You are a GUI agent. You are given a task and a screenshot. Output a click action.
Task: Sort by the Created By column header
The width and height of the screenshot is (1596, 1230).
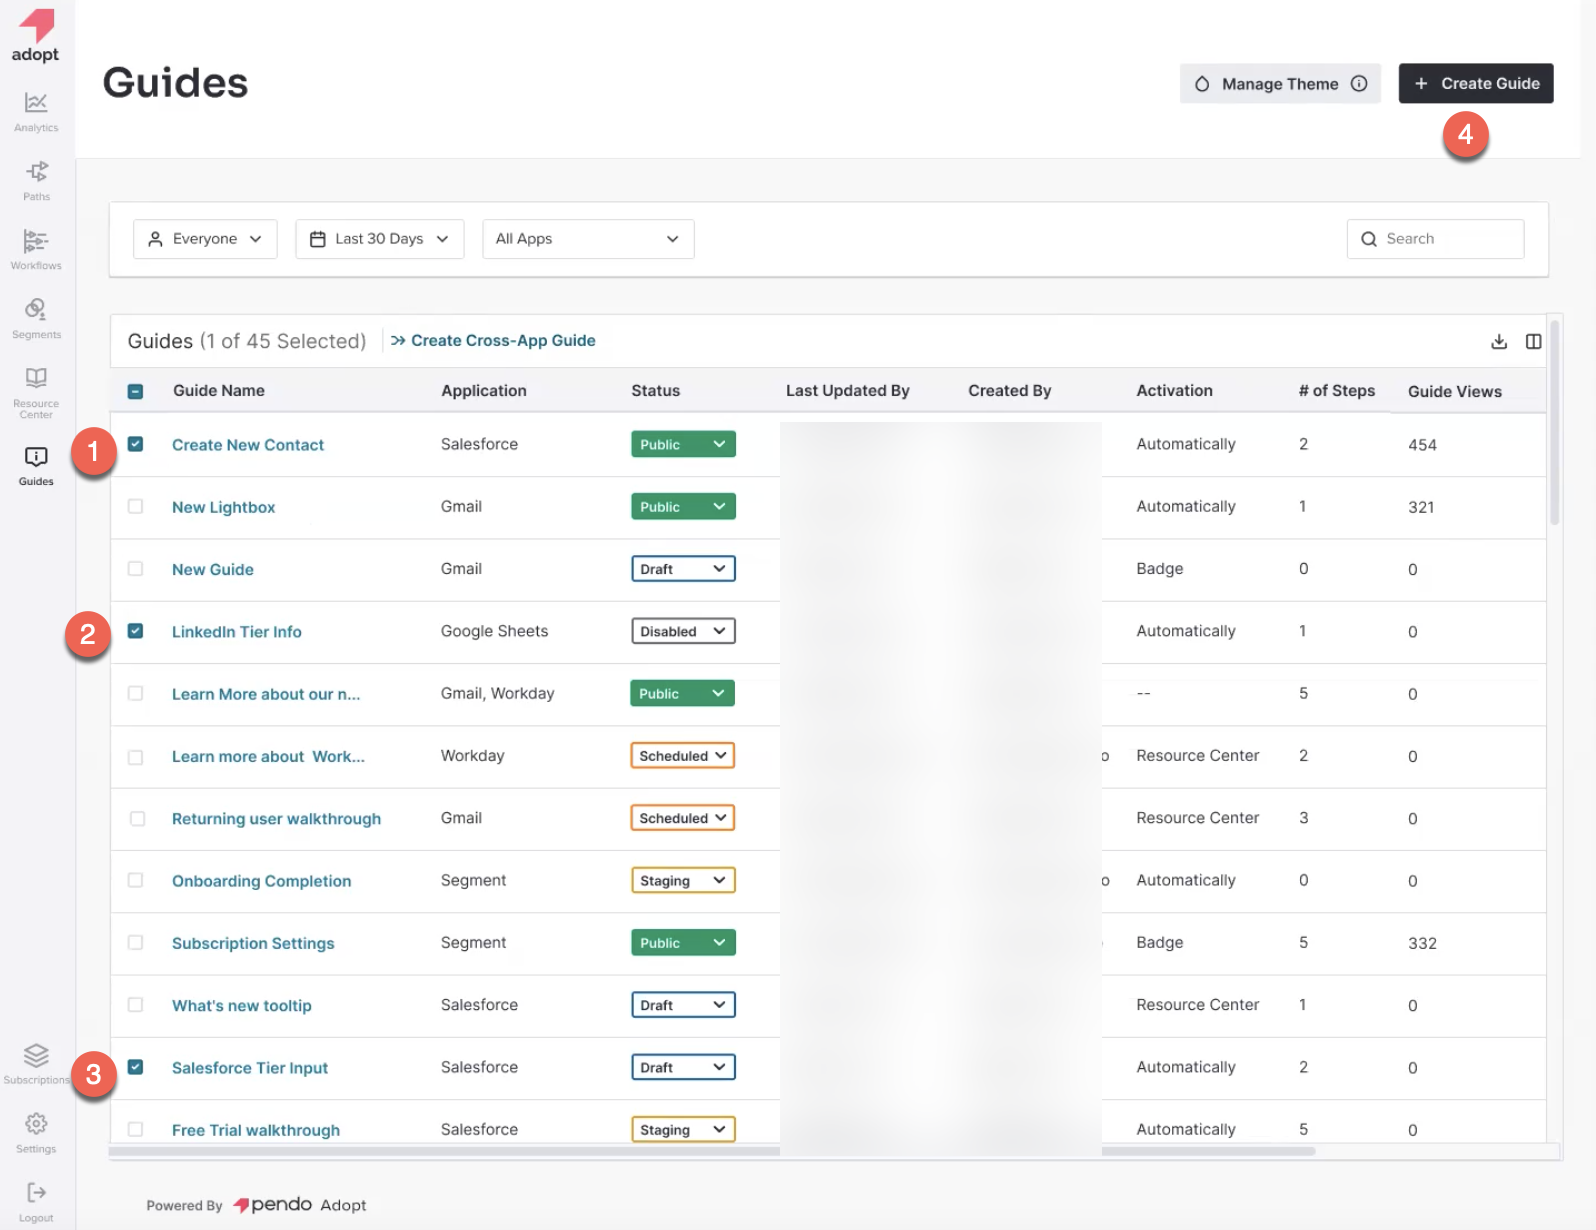[1010, 391]
